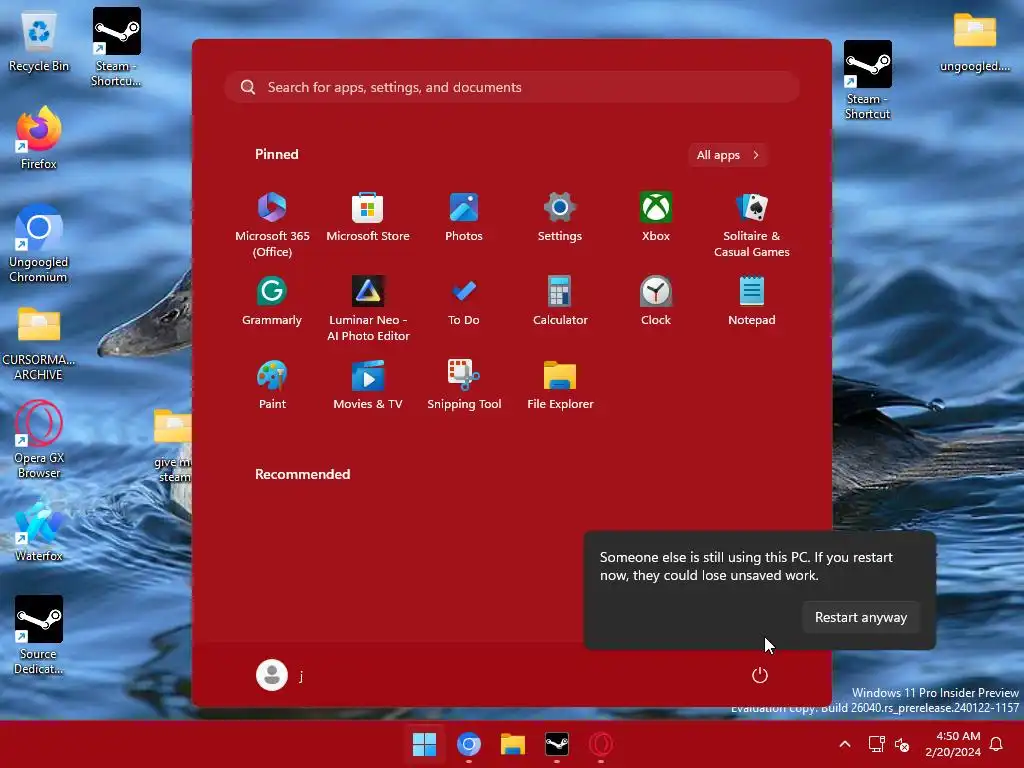Open the Clock app
This screenshot has height=768, width=1024.
tap(656, 301)
